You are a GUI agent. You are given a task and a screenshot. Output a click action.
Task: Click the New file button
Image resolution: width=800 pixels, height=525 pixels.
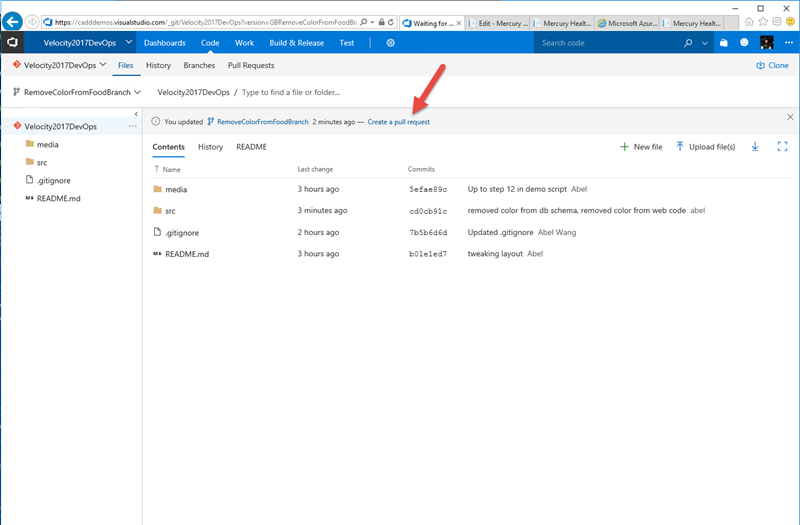click(x=641, y=147)
